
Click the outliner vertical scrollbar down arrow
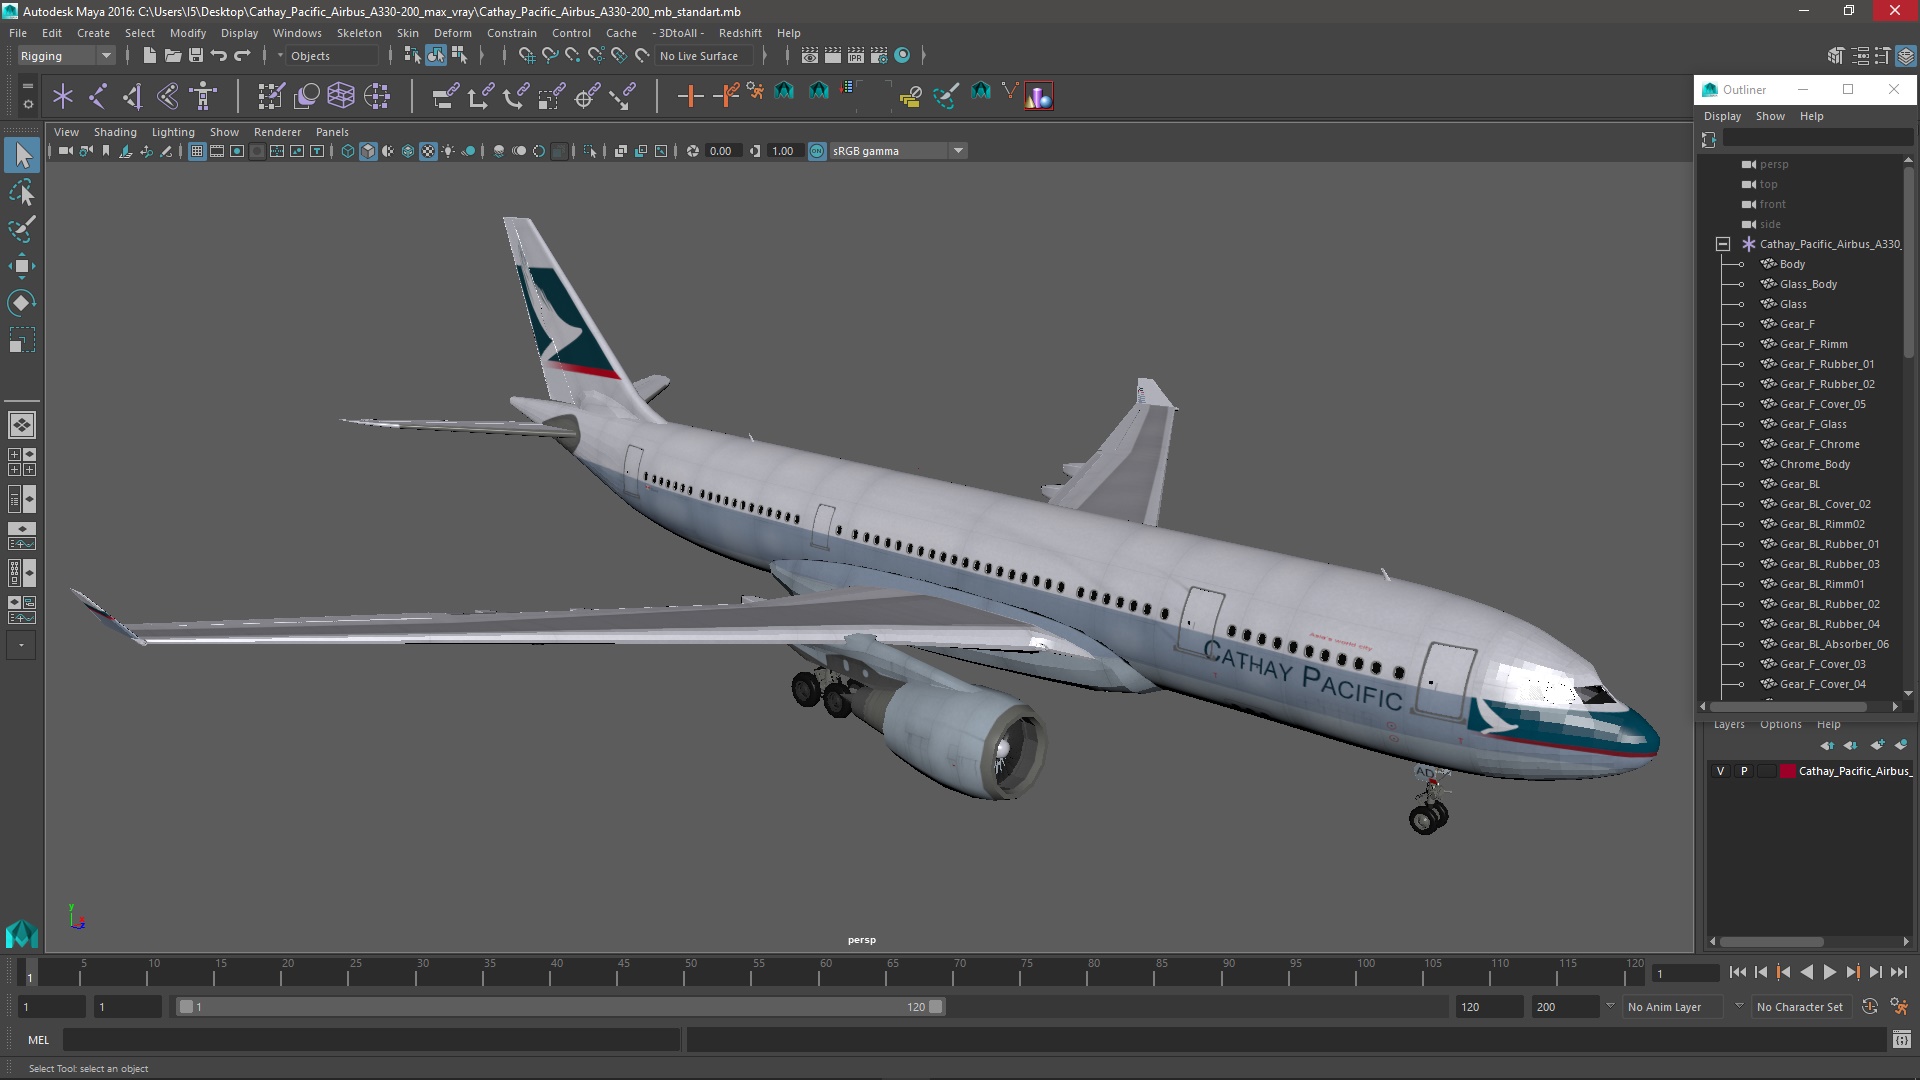(1908, 693)
